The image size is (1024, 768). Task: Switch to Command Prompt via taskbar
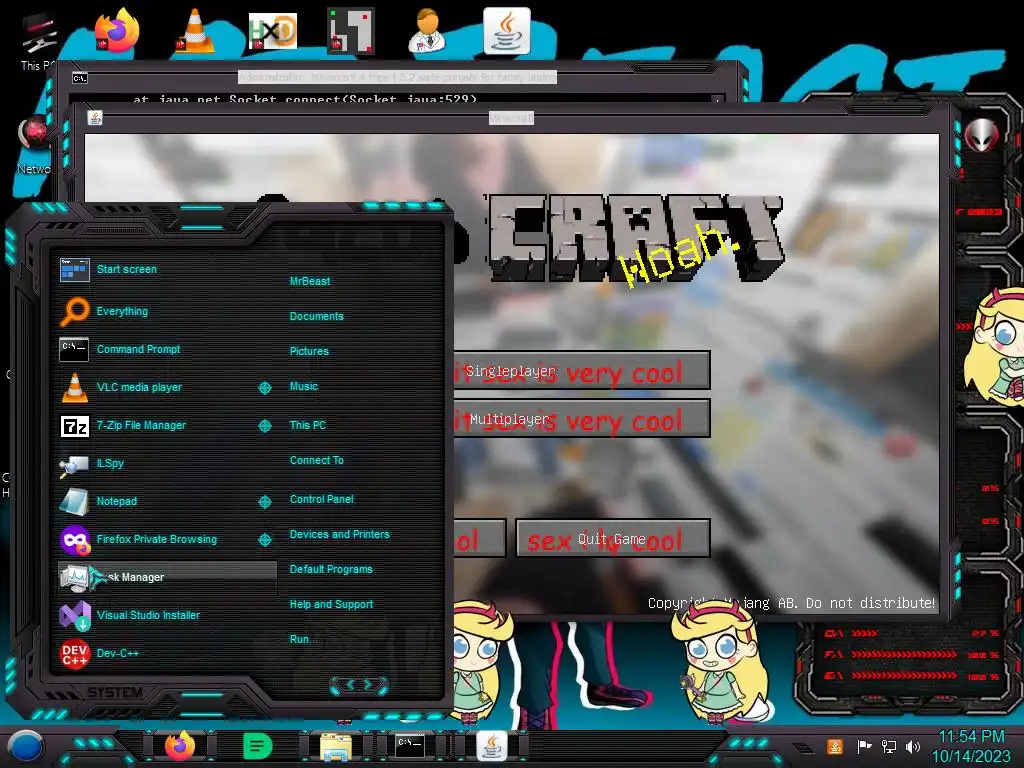pos(410,745)
